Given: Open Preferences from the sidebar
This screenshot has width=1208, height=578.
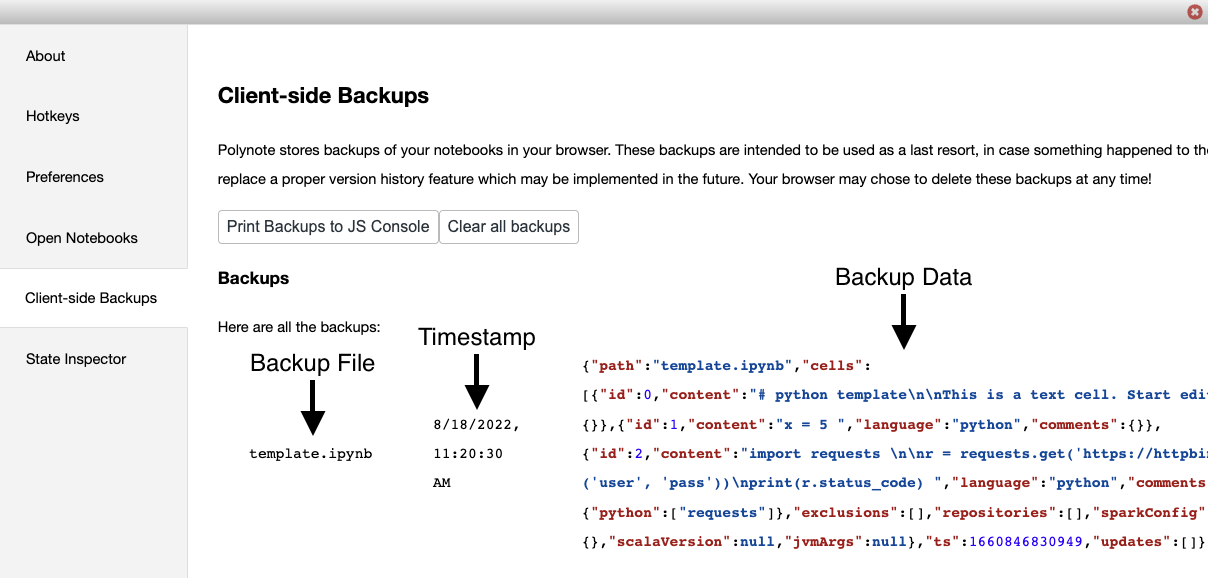Looking at the screenshot, I should point(64,177).
